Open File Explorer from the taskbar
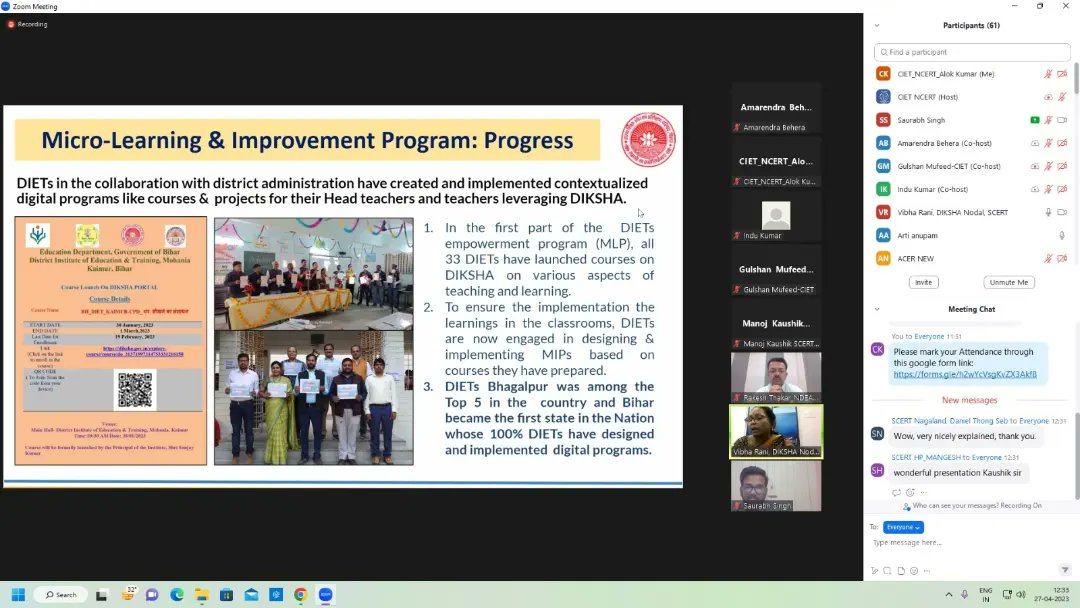1080x608 pixels. click(x=201, y=595)
